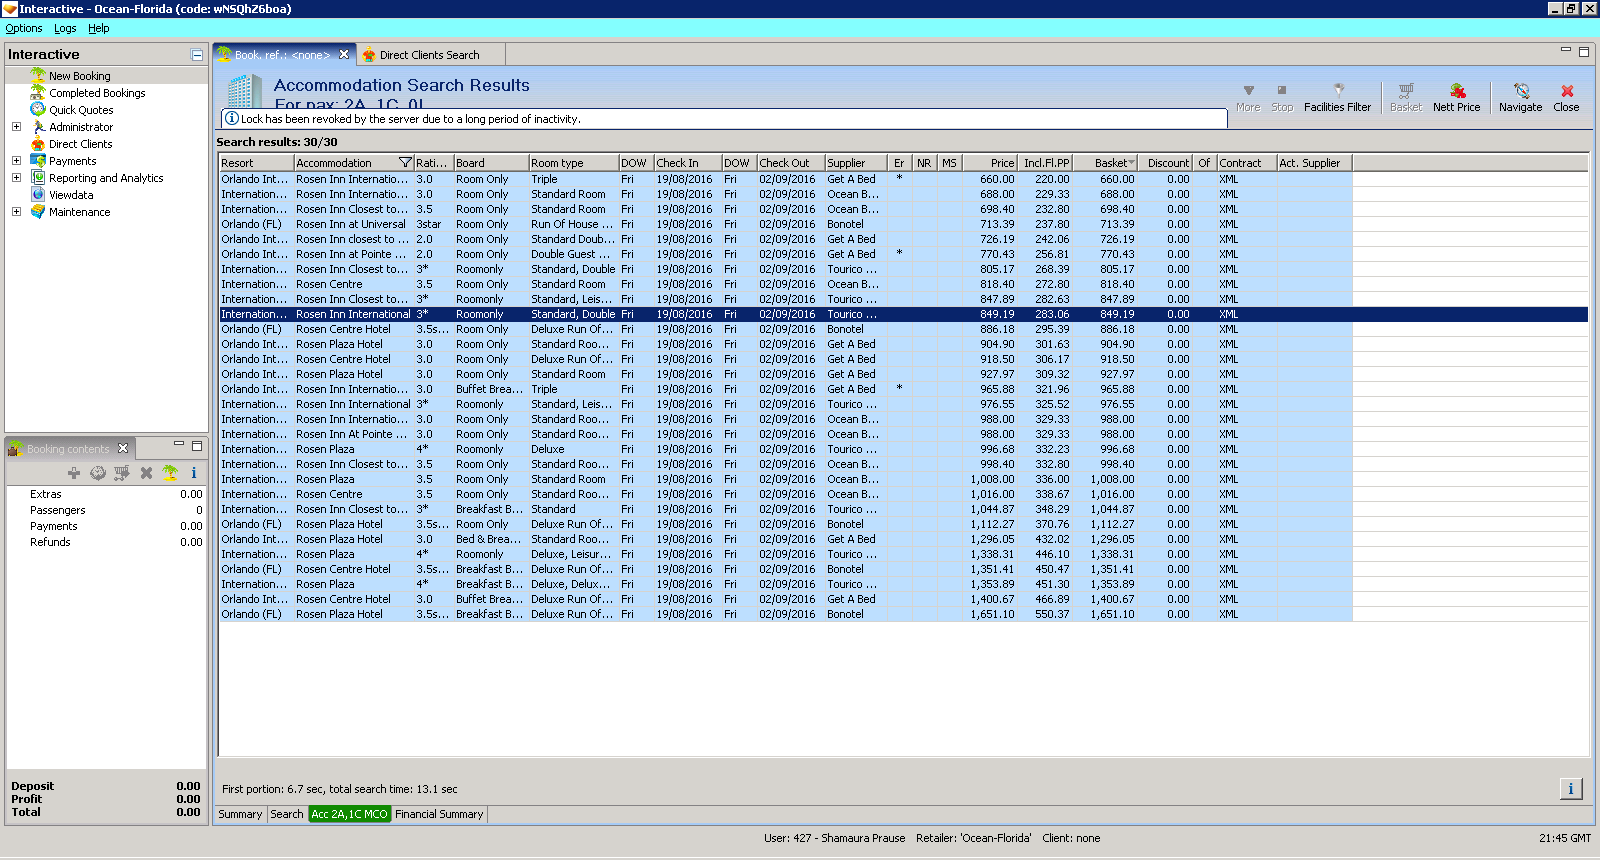The width and height of the screenshot is (1600, 860).
Task: Switch to the Financial Summary tab
Action: coord(439,815)
